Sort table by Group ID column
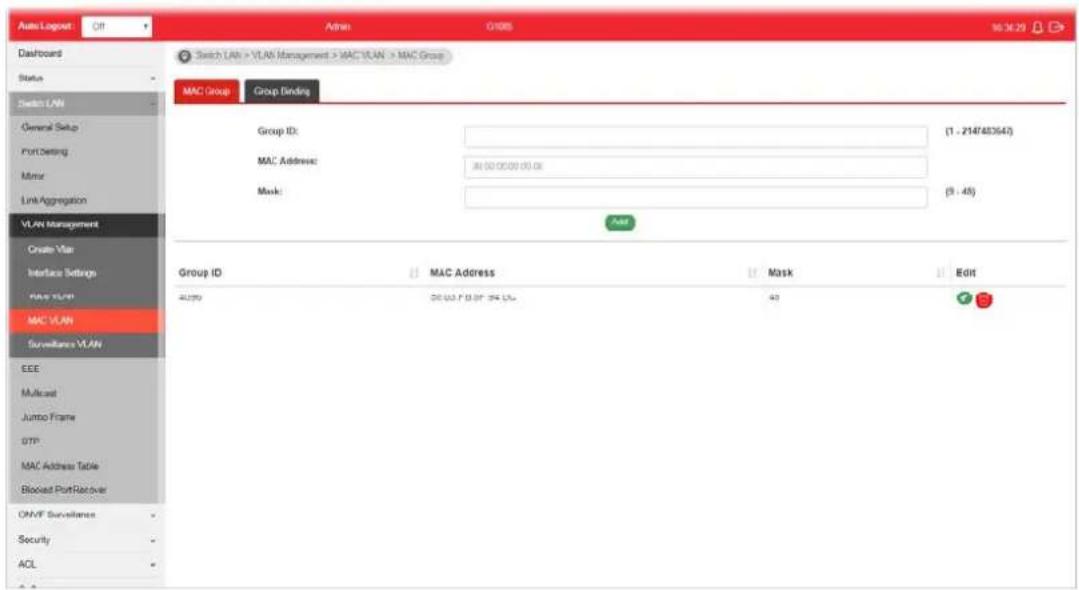 tap(414, 273)
